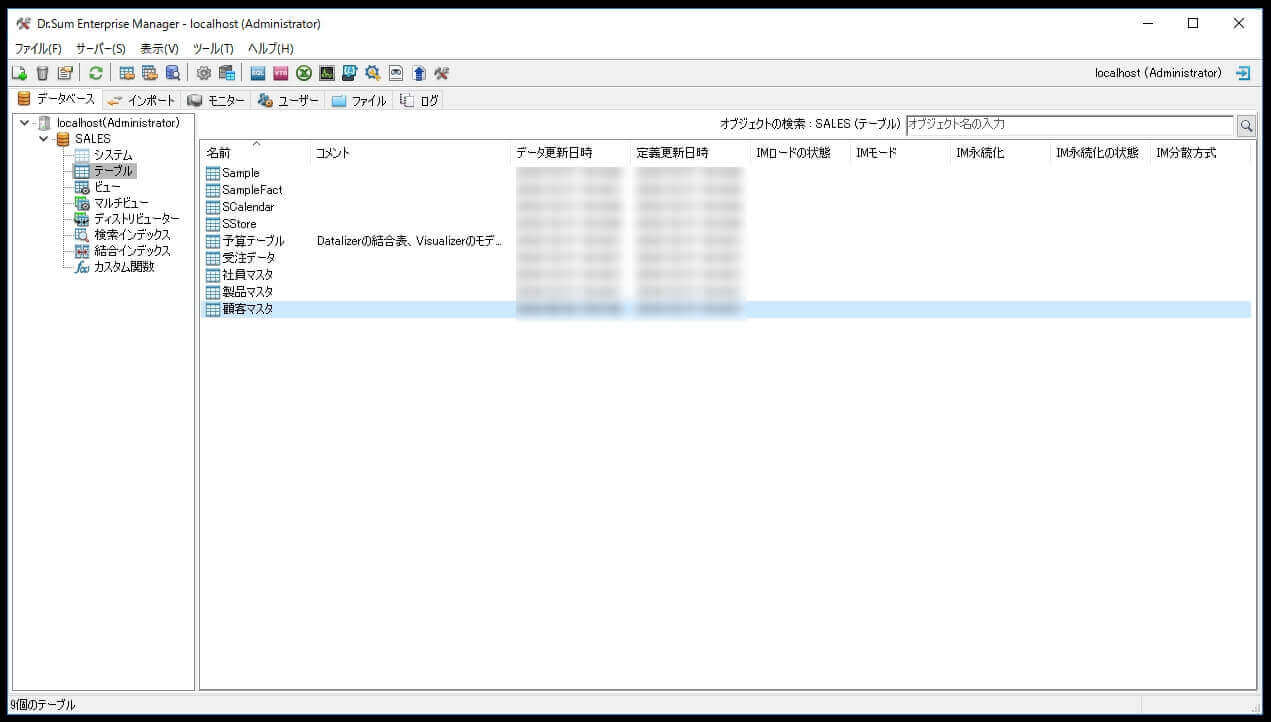Collapse the localhost(Administrator) tree node

pos(24,122)
